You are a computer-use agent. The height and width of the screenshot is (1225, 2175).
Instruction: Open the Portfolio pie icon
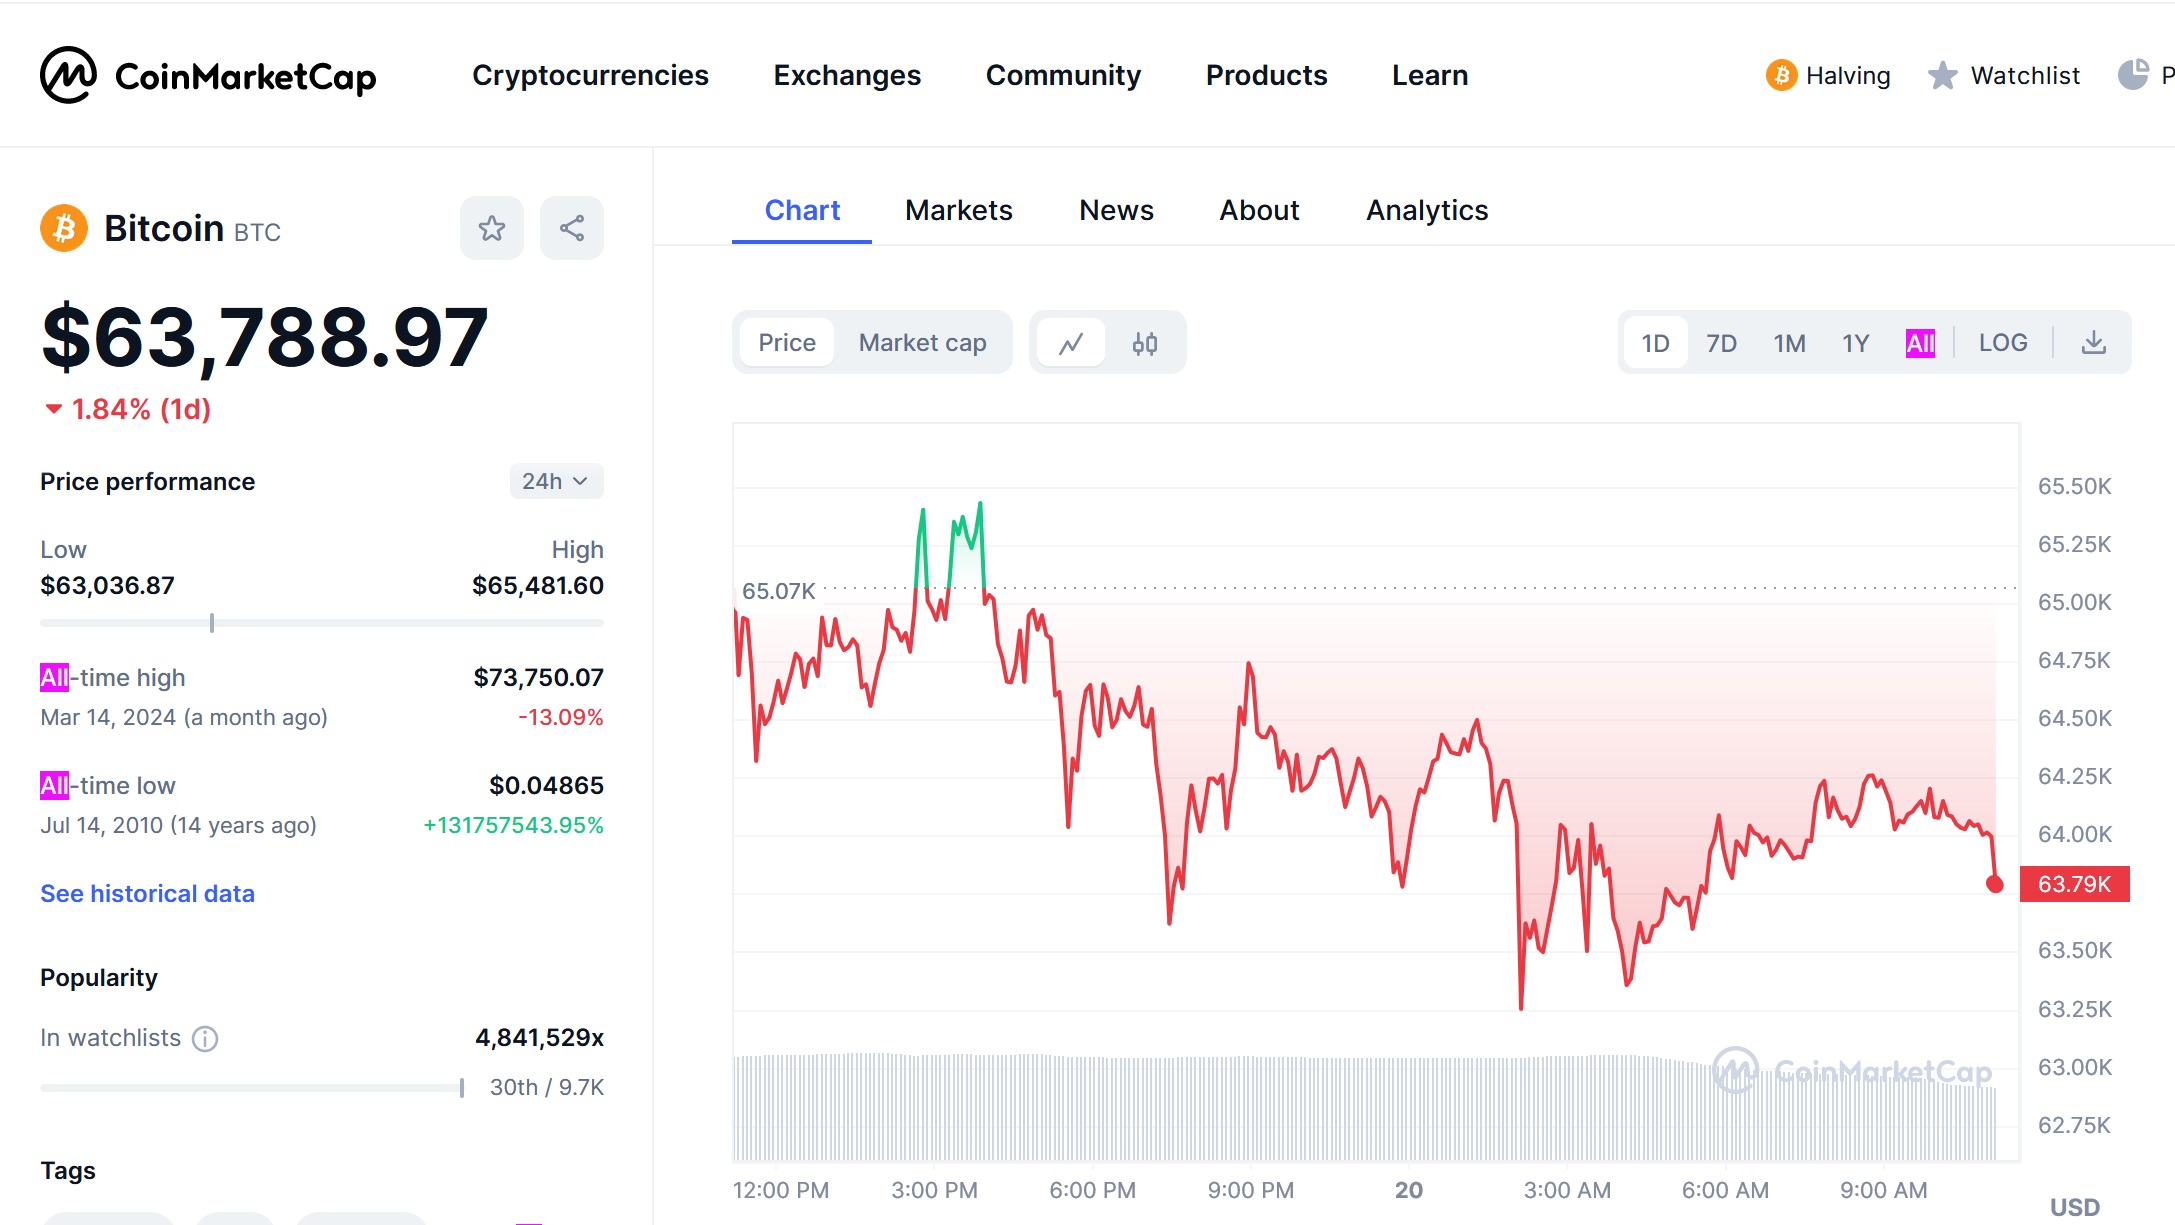tap(2133, 75)
